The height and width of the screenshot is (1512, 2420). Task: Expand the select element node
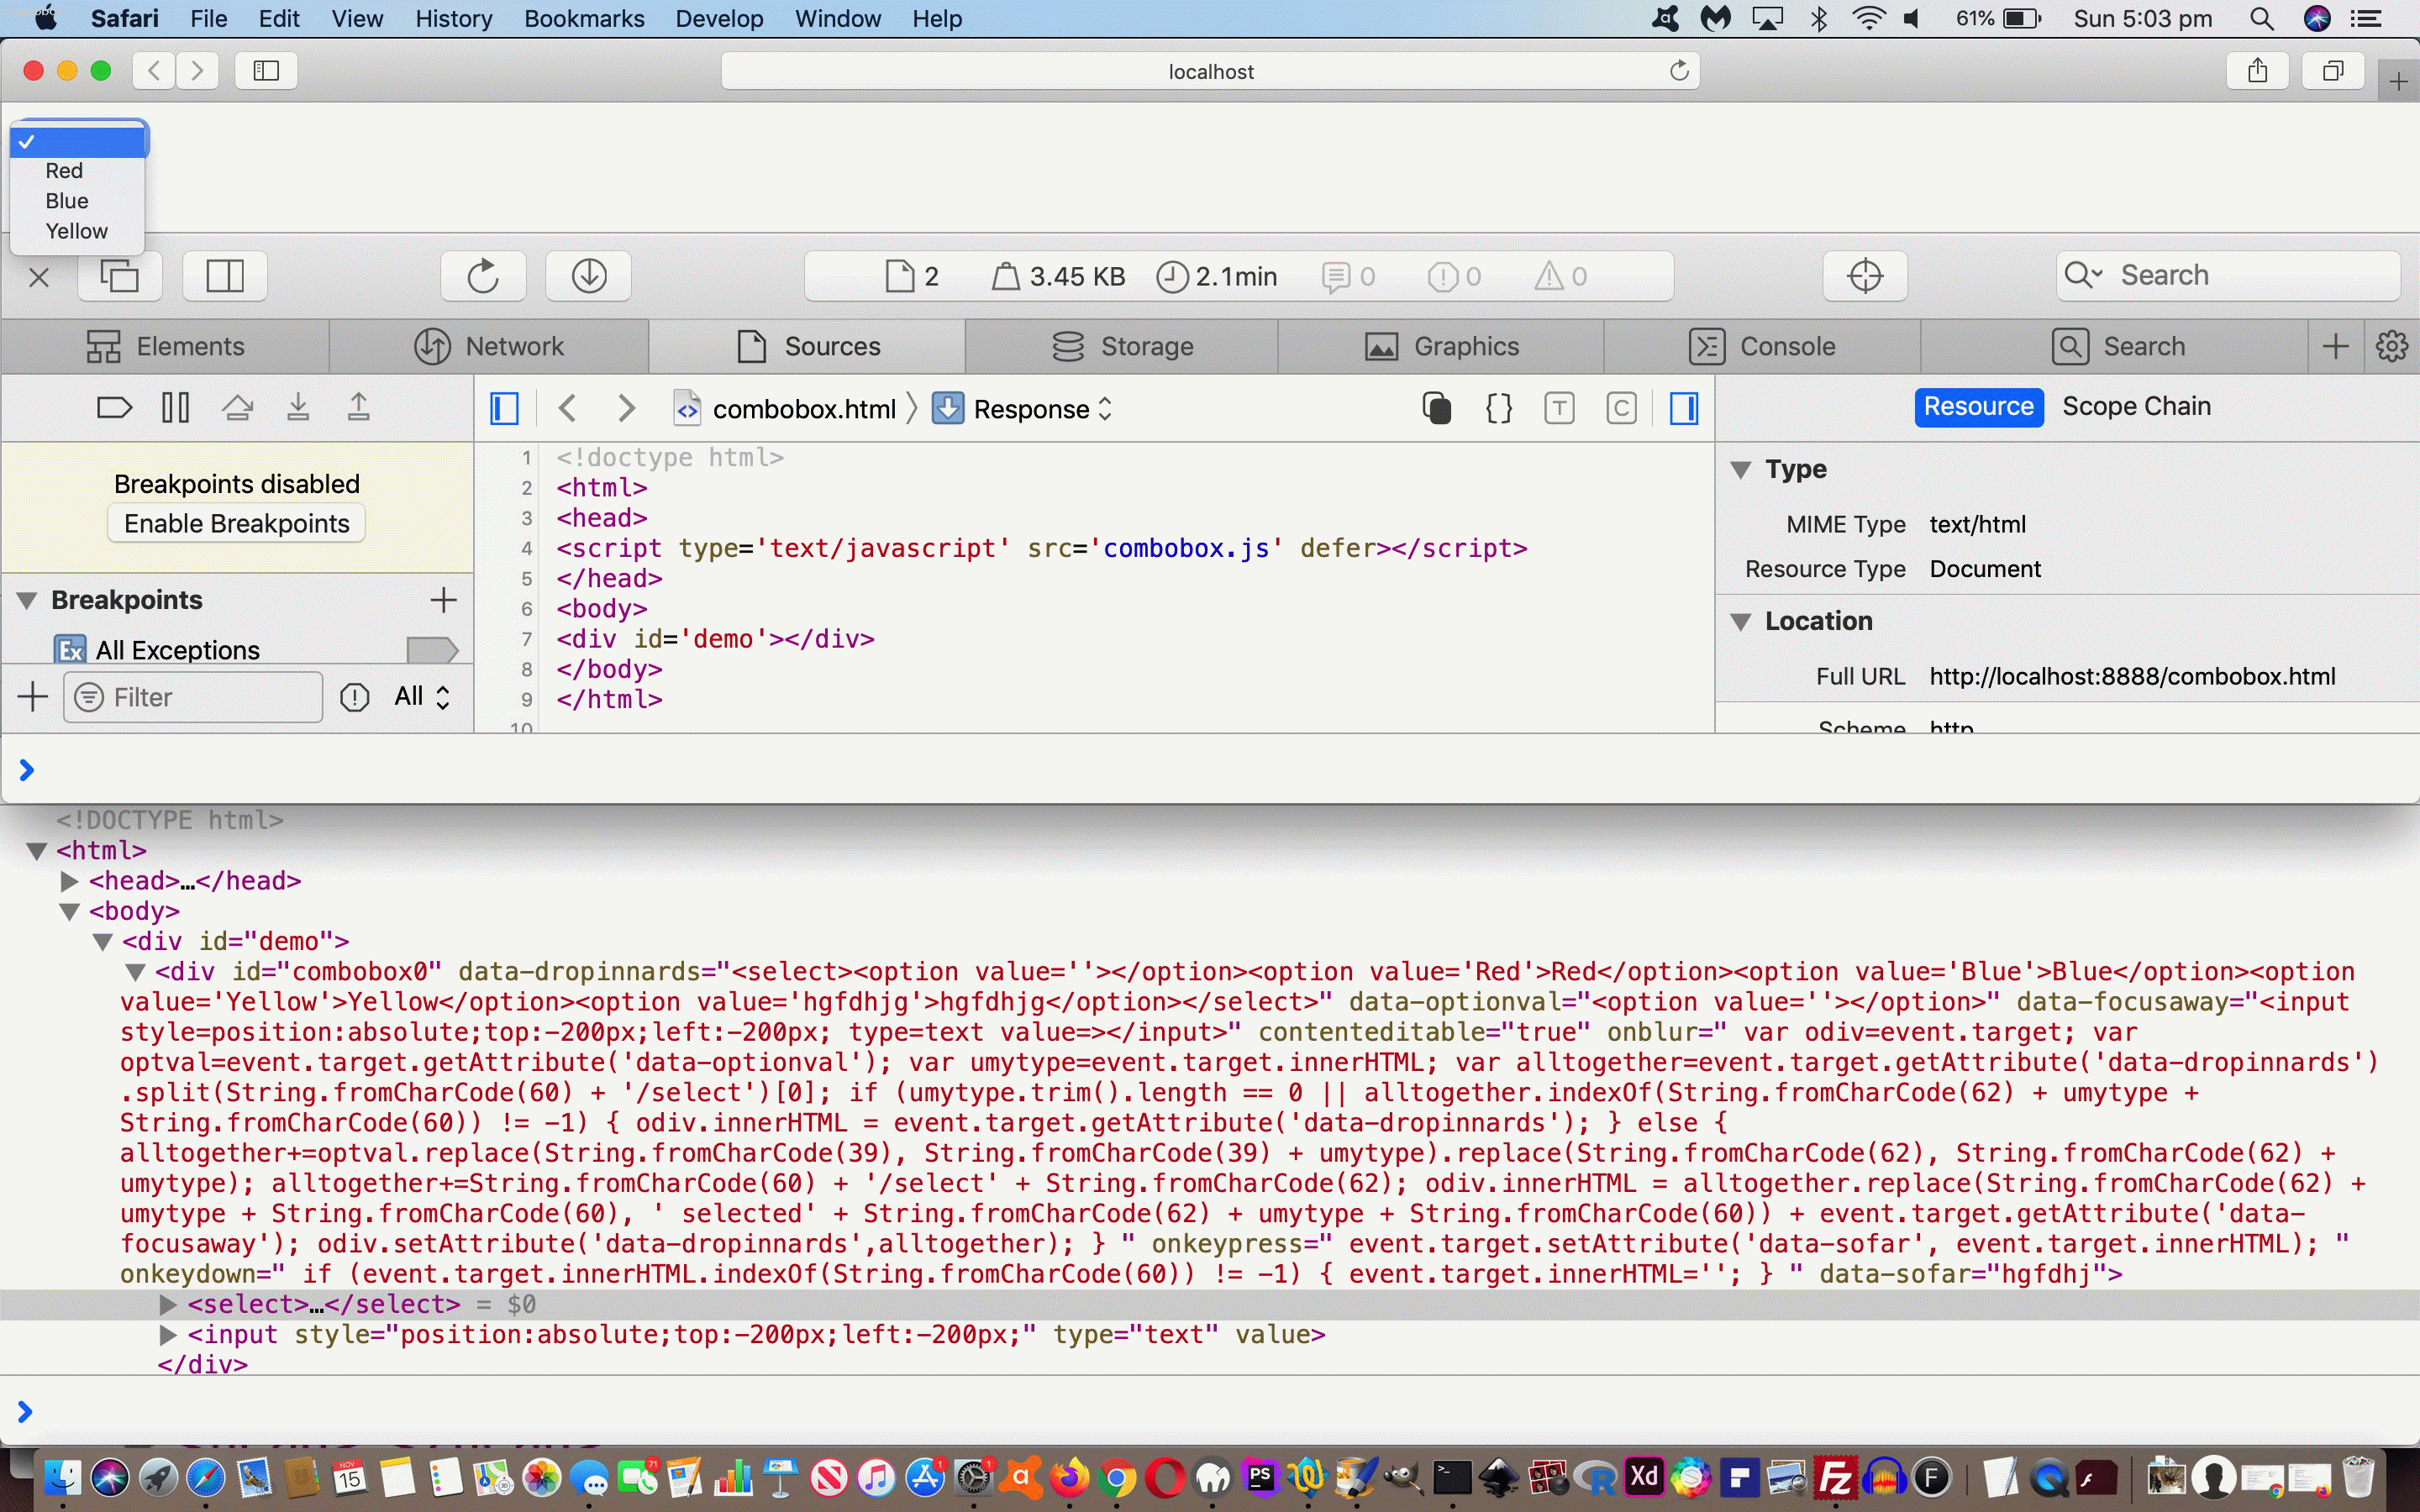(x=168, y=1304)
